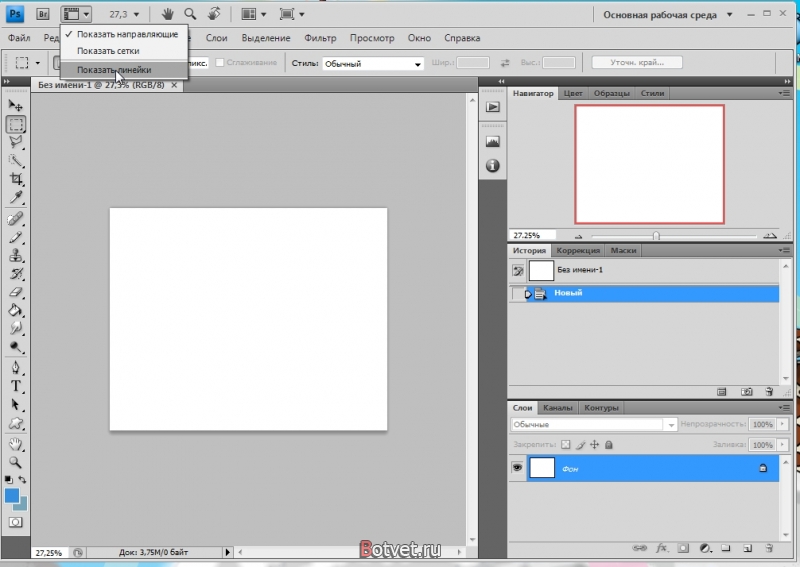Open the layer blend mode Обычные dropdown
Viewport: 800px width, 567px height.
(593, 425)
